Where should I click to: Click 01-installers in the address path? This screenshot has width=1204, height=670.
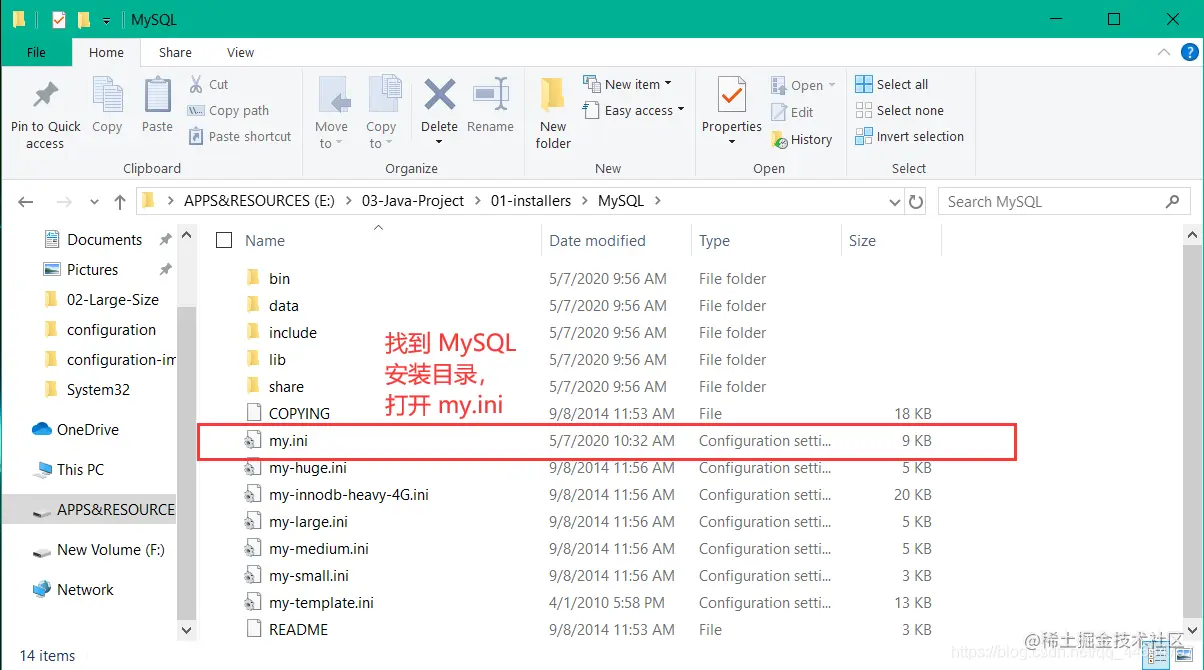pos(530,201)
